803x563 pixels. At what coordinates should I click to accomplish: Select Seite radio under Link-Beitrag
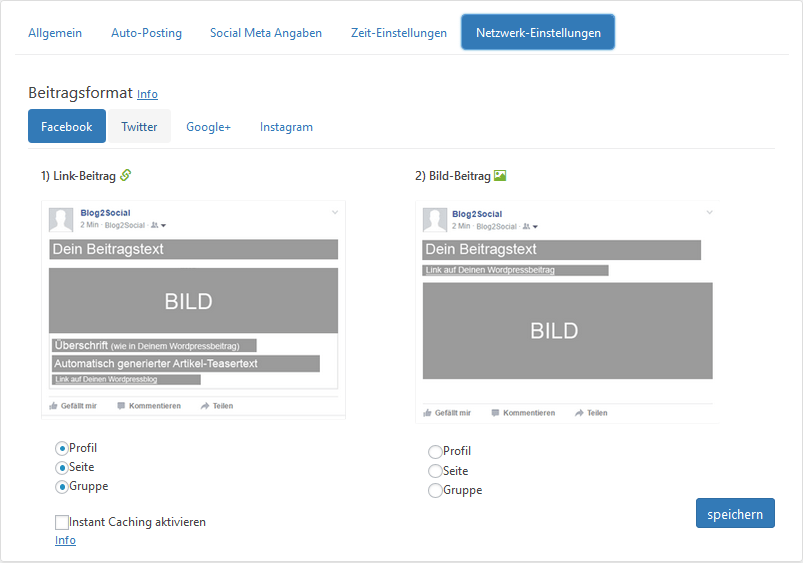point(61,468)
